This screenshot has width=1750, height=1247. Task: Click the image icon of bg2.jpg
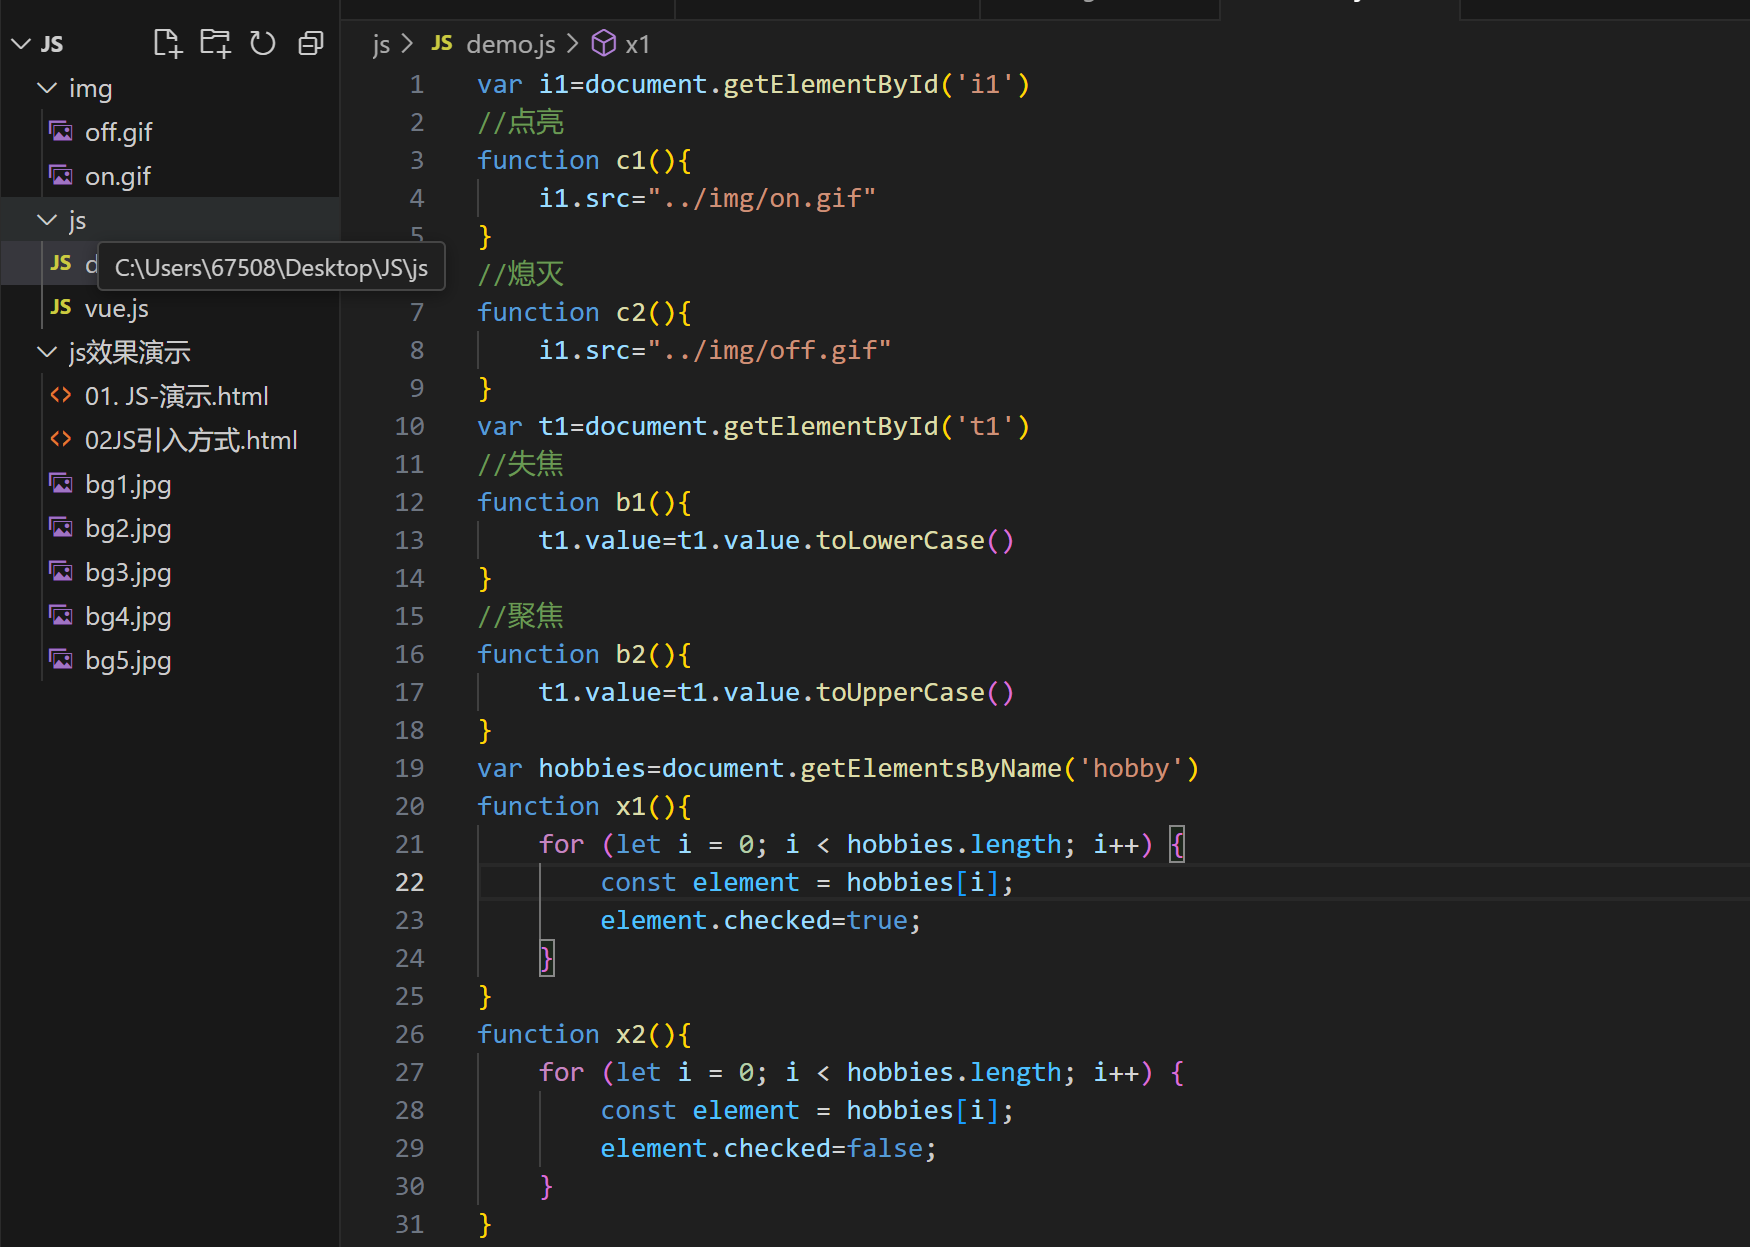point(61,528)
